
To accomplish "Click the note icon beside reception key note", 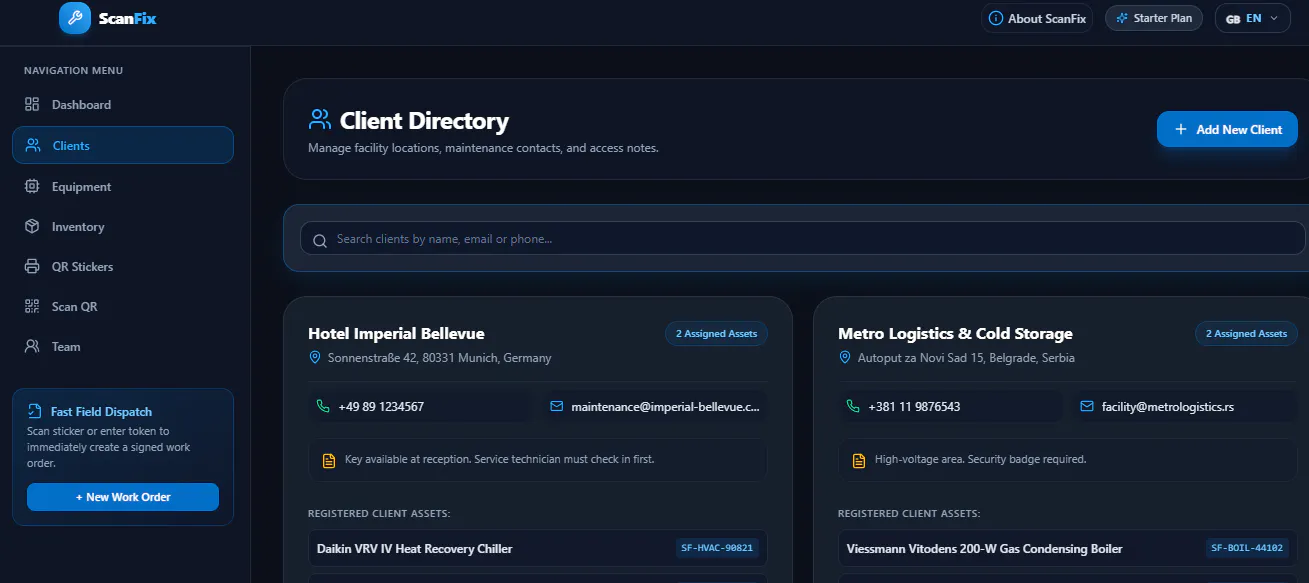I will 328,460.
